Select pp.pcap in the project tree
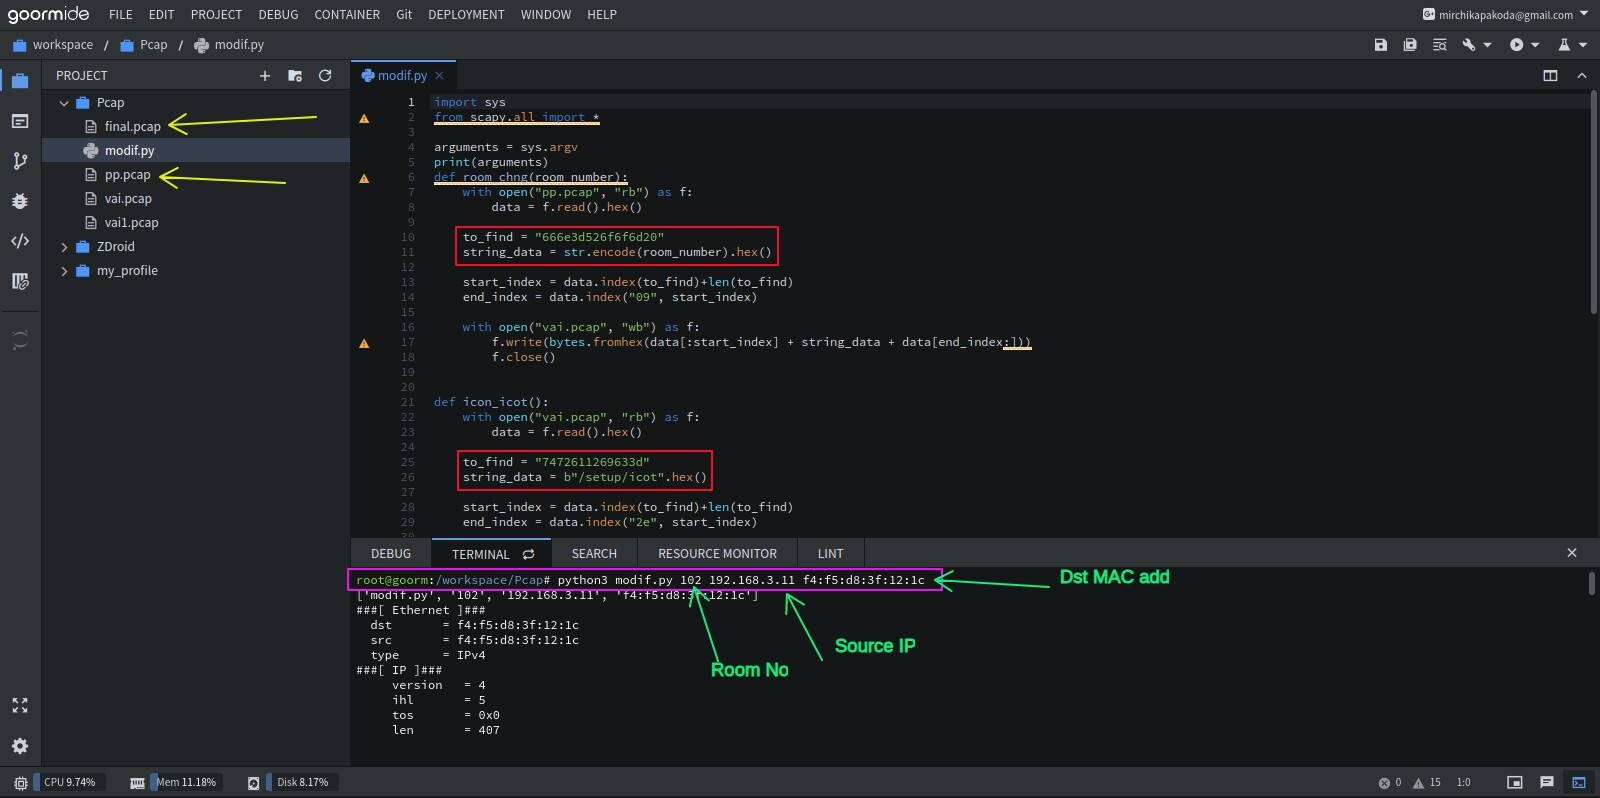The image size is (1600, 798). point(127,175)
